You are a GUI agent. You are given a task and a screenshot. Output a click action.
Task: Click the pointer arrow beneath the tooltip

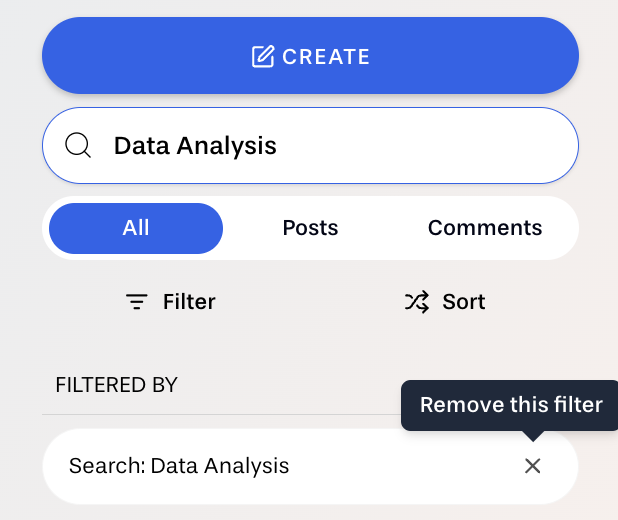(x=533, y=435)
